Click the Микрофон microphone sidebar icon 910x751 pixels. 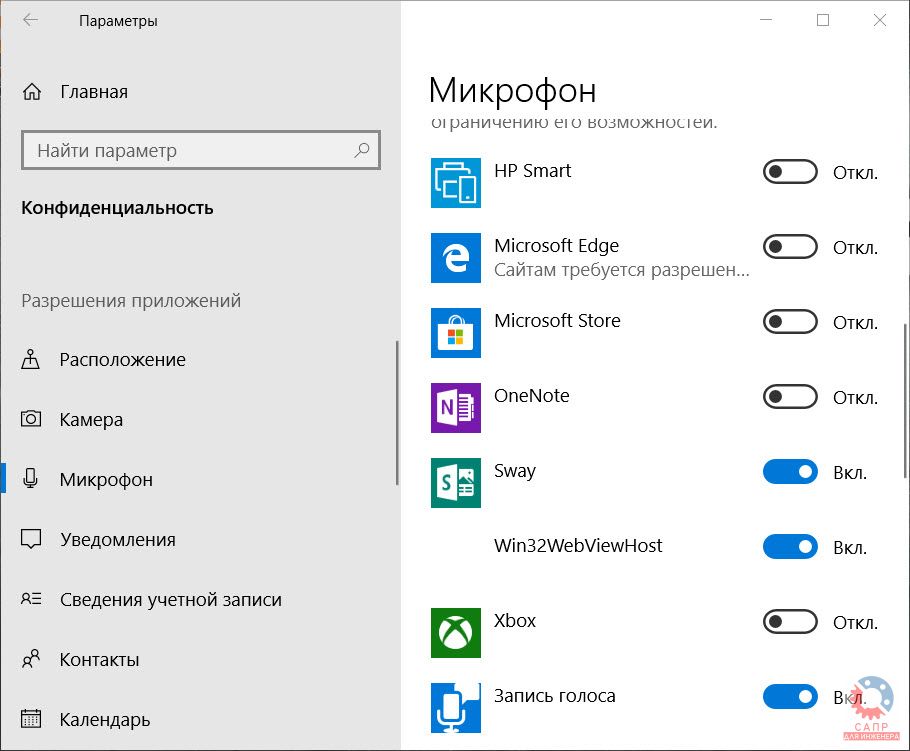tap(31, 479)
